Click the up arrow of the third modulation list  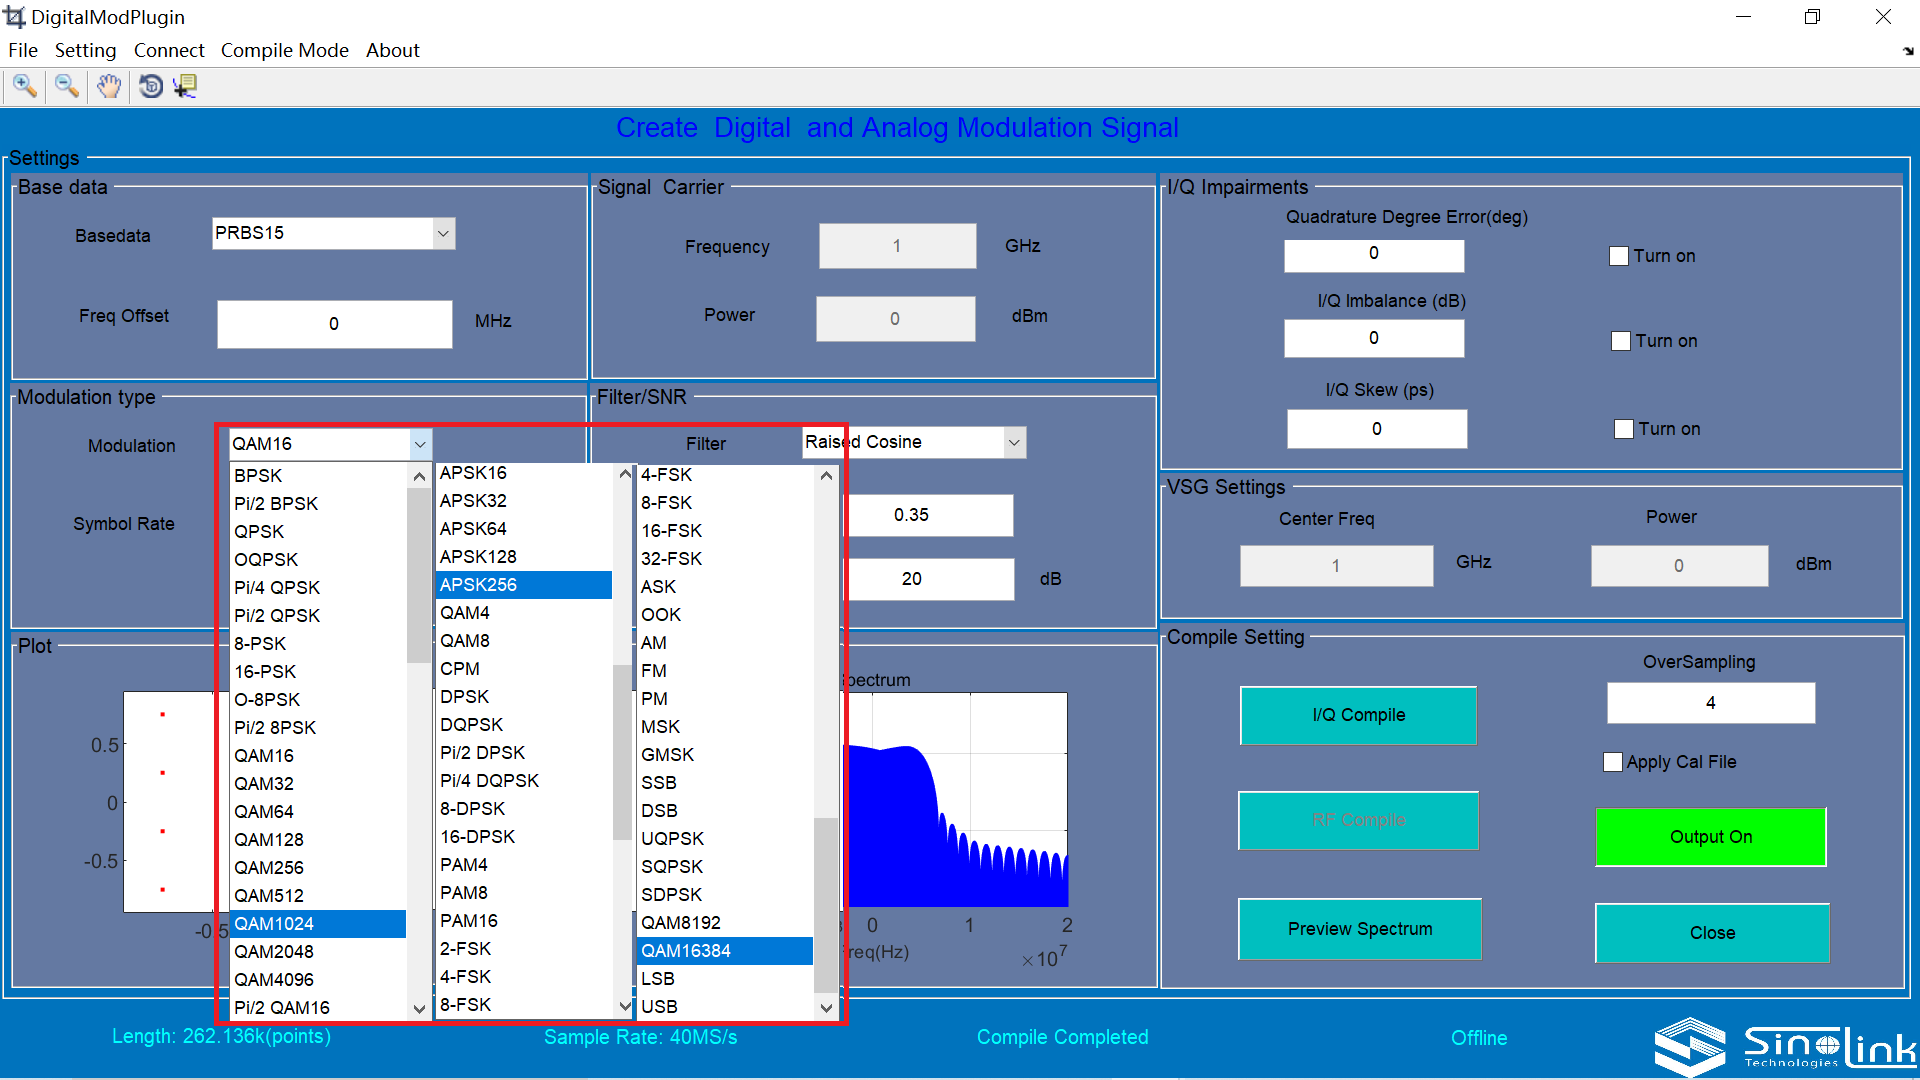[x=826, y=476]
